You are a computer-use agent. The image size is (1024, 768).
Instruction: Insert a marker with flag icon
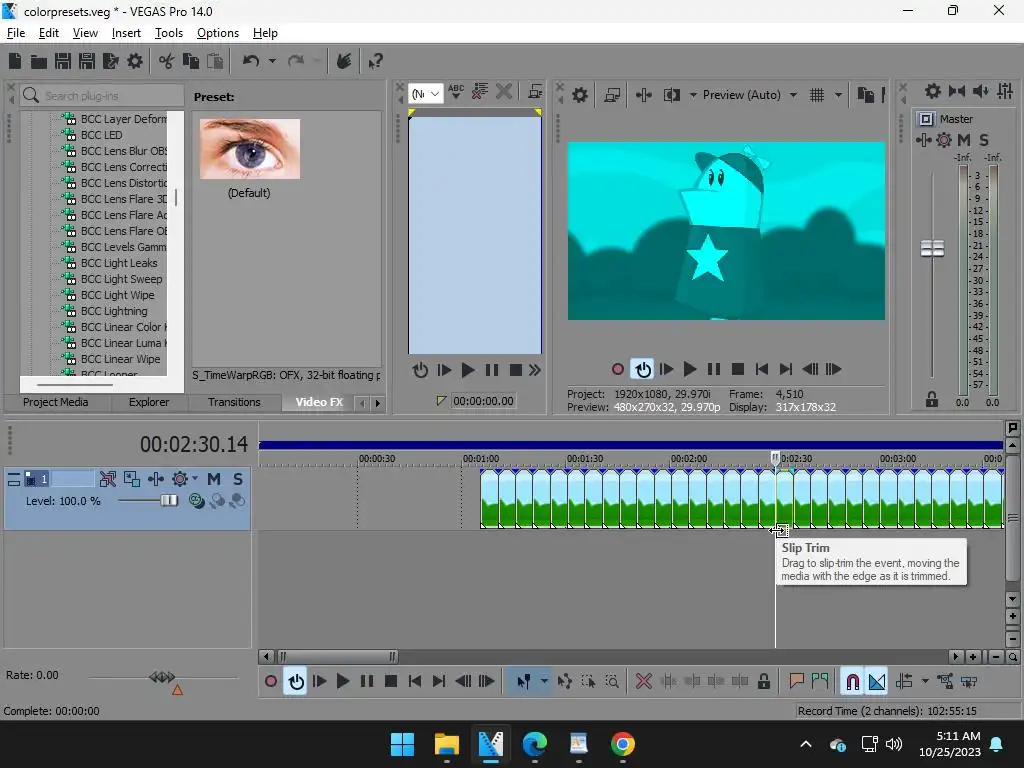tap(796, 682)
